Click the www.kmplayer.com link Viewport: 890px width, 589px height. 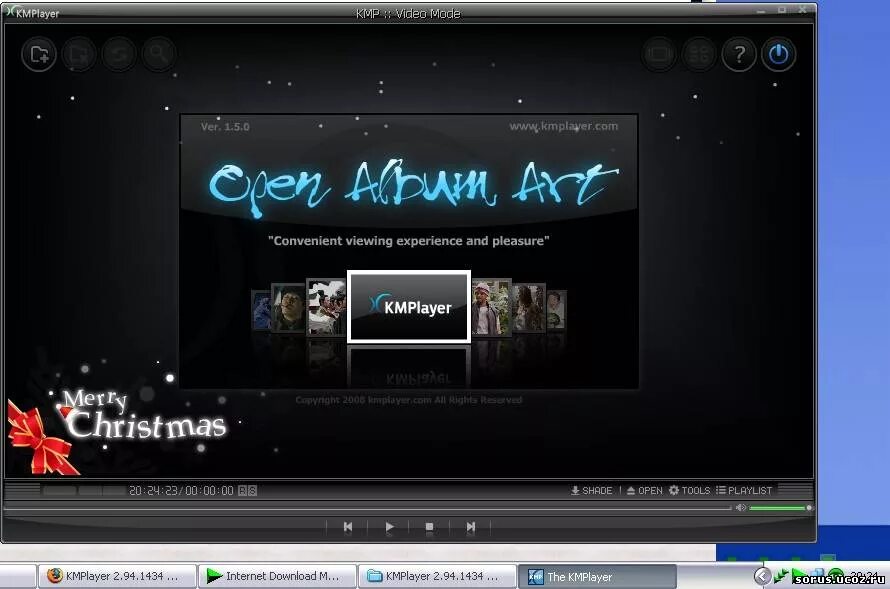coord(564,126)
